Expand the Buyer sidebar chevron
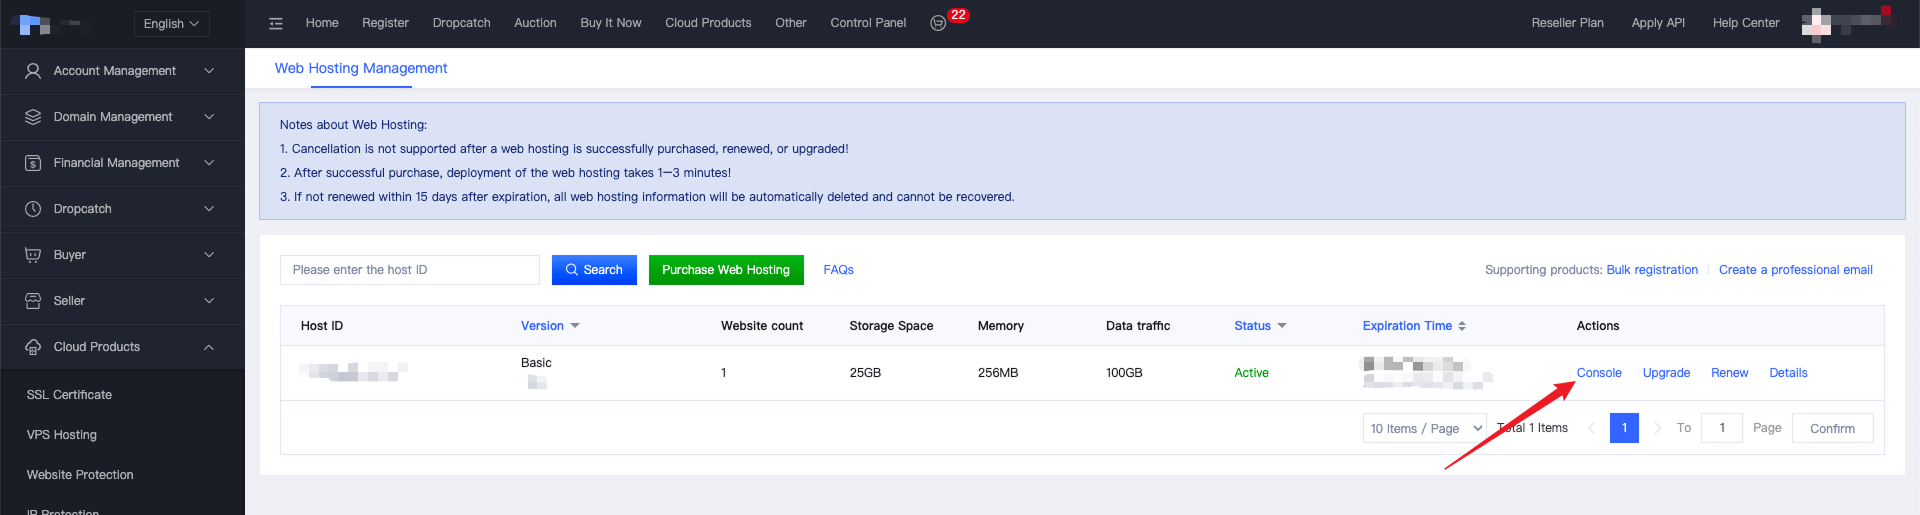The width and height of the screenshot is (1920, 515). [x=209, y=255]
